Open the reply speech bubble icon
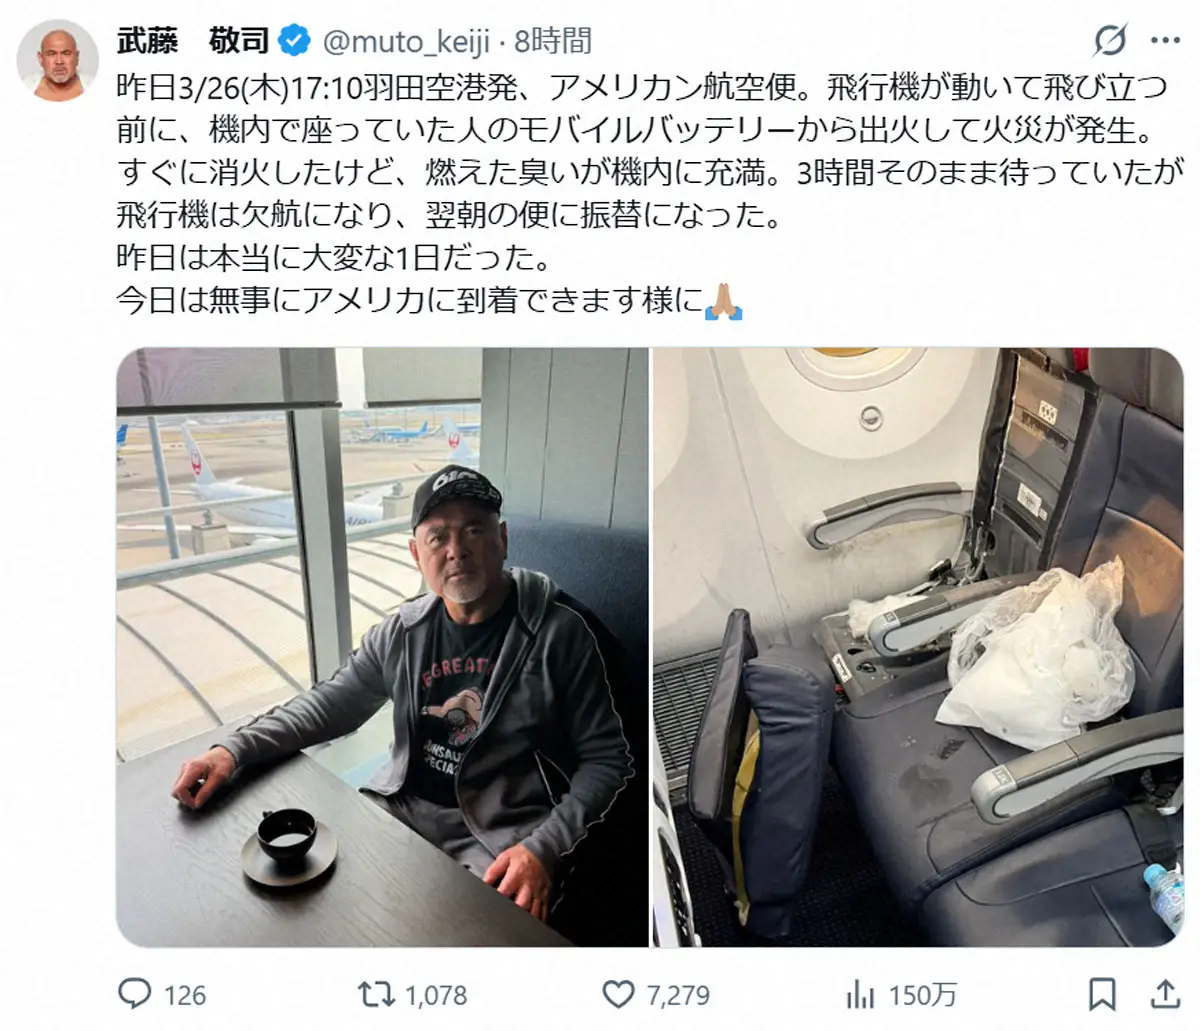This screenshot has height=1031, width=1200. tap(134, 994)
